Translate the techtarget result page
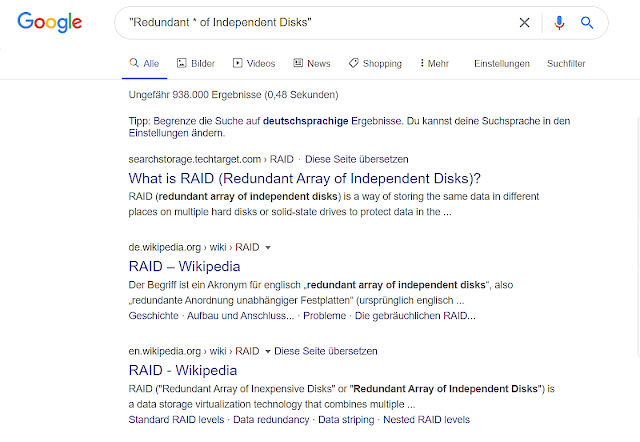 [357, 159]
